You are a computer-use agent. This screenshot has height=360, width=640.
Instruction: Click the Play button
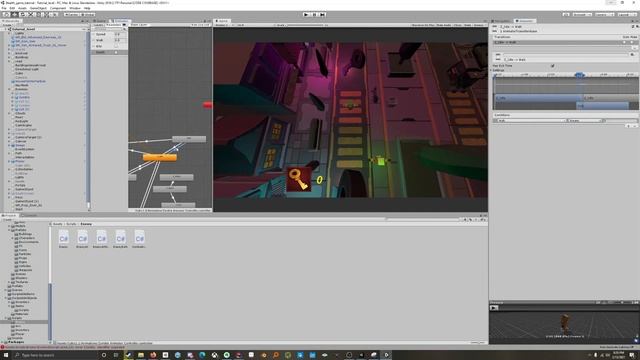click(306, 14)
